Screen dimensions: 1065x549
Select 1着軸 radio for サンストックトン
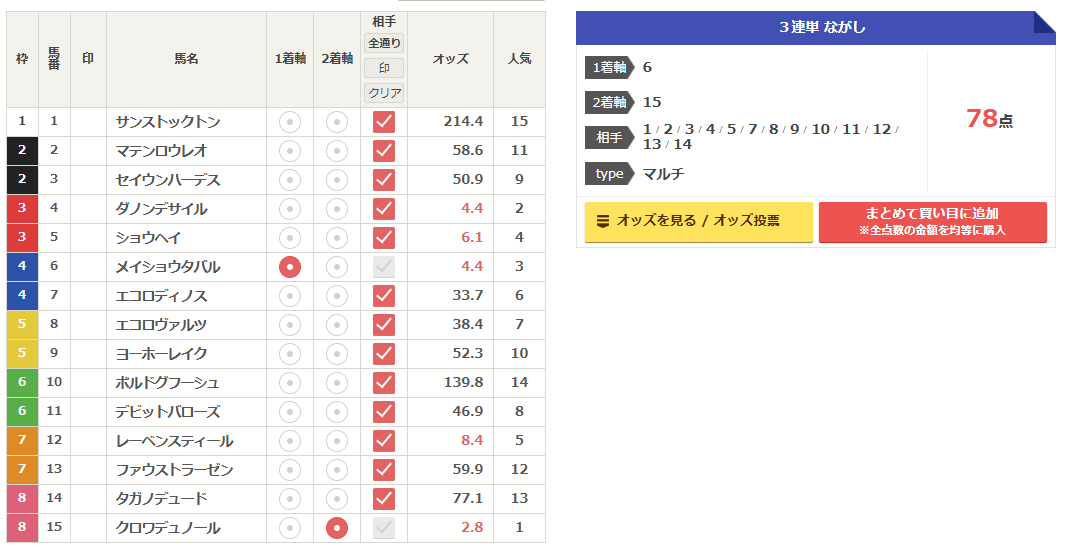(x=290, y=122)
